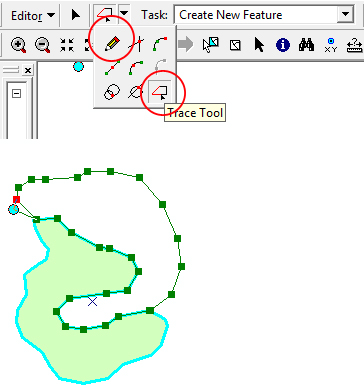
Task: Select the Distance-Distance tool
Action: coord(112,92)
